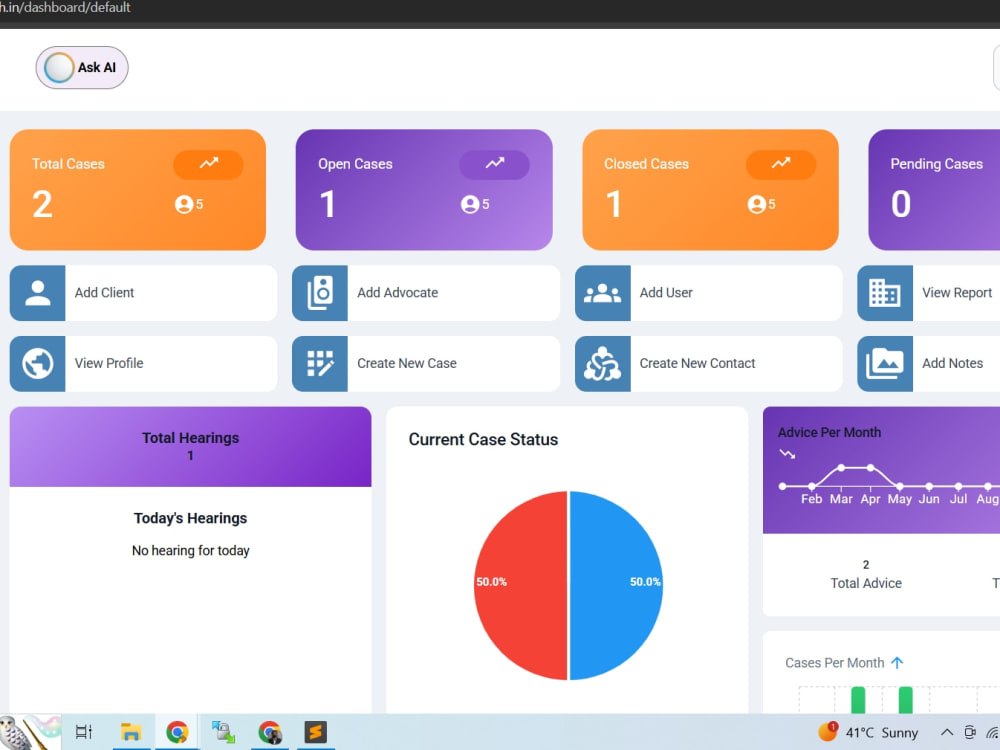The image size is (1000, 750).
Task: Switch to the active Chrome taskbar icon
Action: coord(177,732)
